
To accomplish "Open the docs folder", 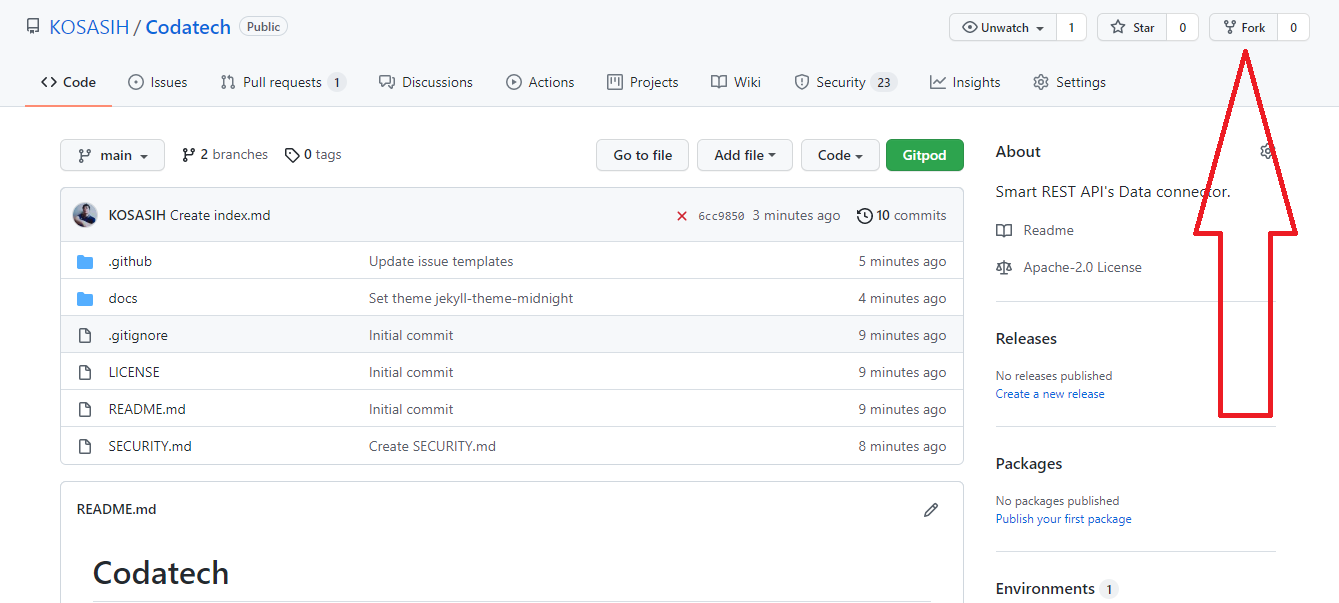I will [x=123, y=298].
